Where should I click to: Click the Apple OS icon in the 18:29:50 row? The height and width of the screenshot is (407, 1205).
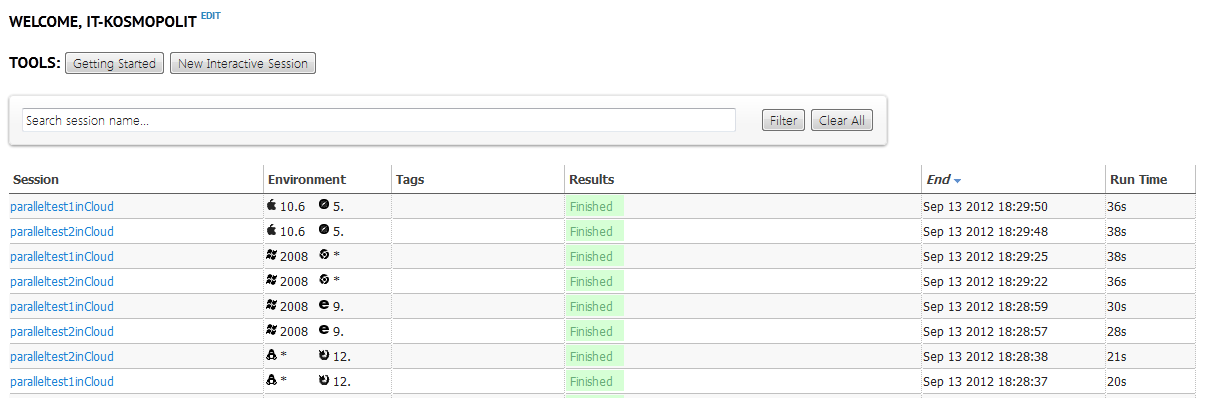(272, 206)
